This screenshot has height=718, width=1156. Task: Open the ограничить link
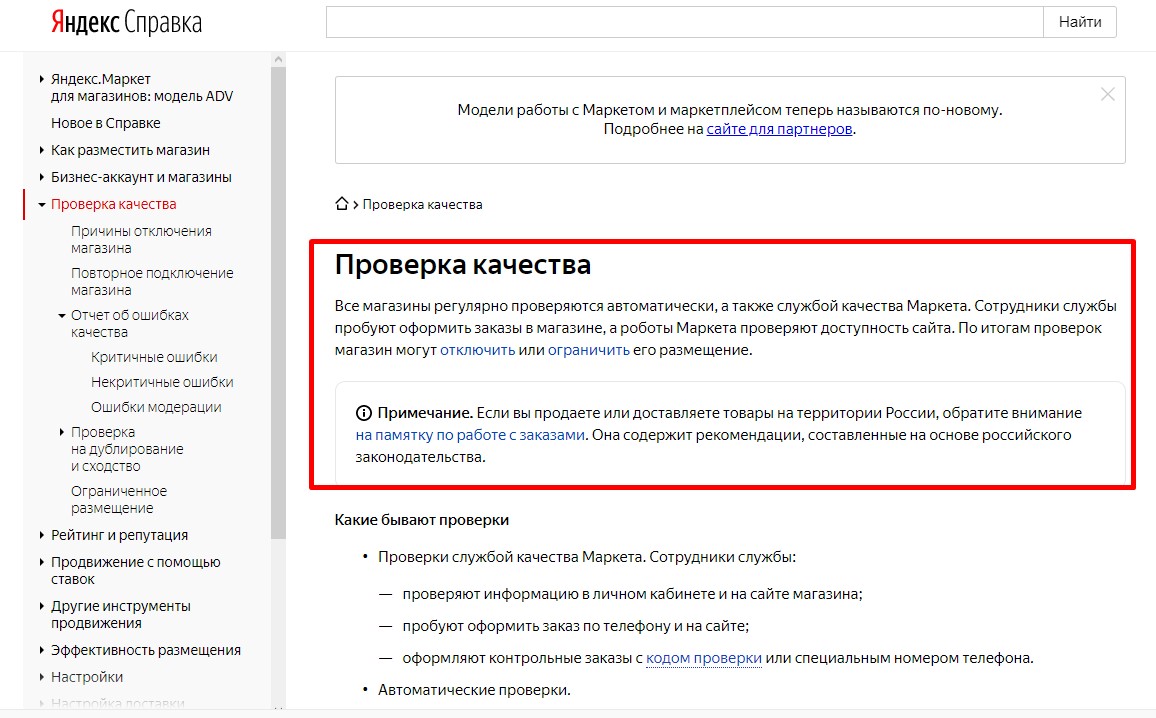(x=588, y=350)
